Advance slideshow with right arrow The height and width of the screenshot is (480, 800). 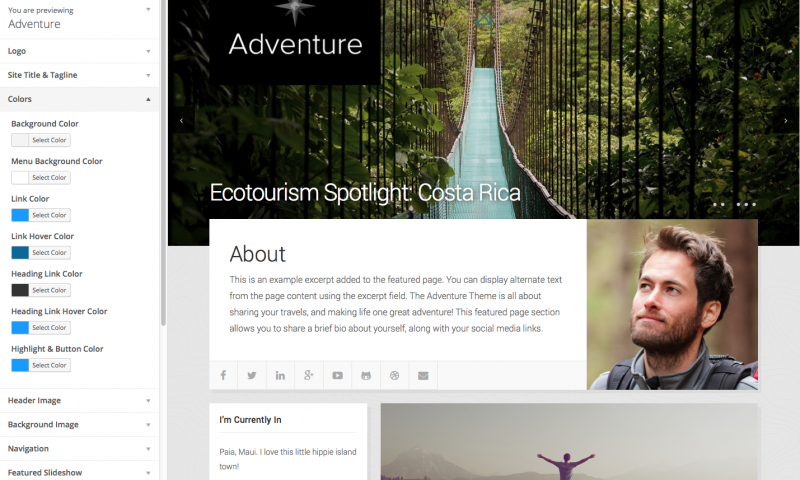coord(786,120)
